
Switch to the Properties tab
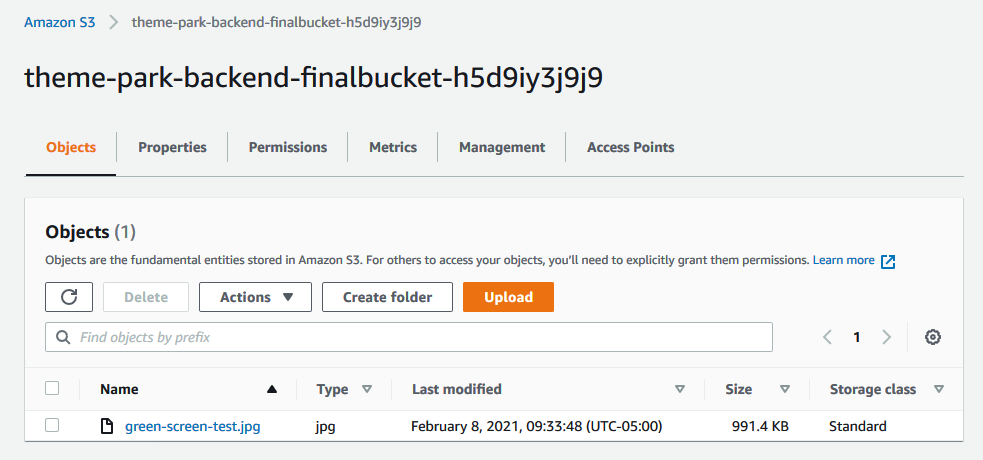[172, 147]
